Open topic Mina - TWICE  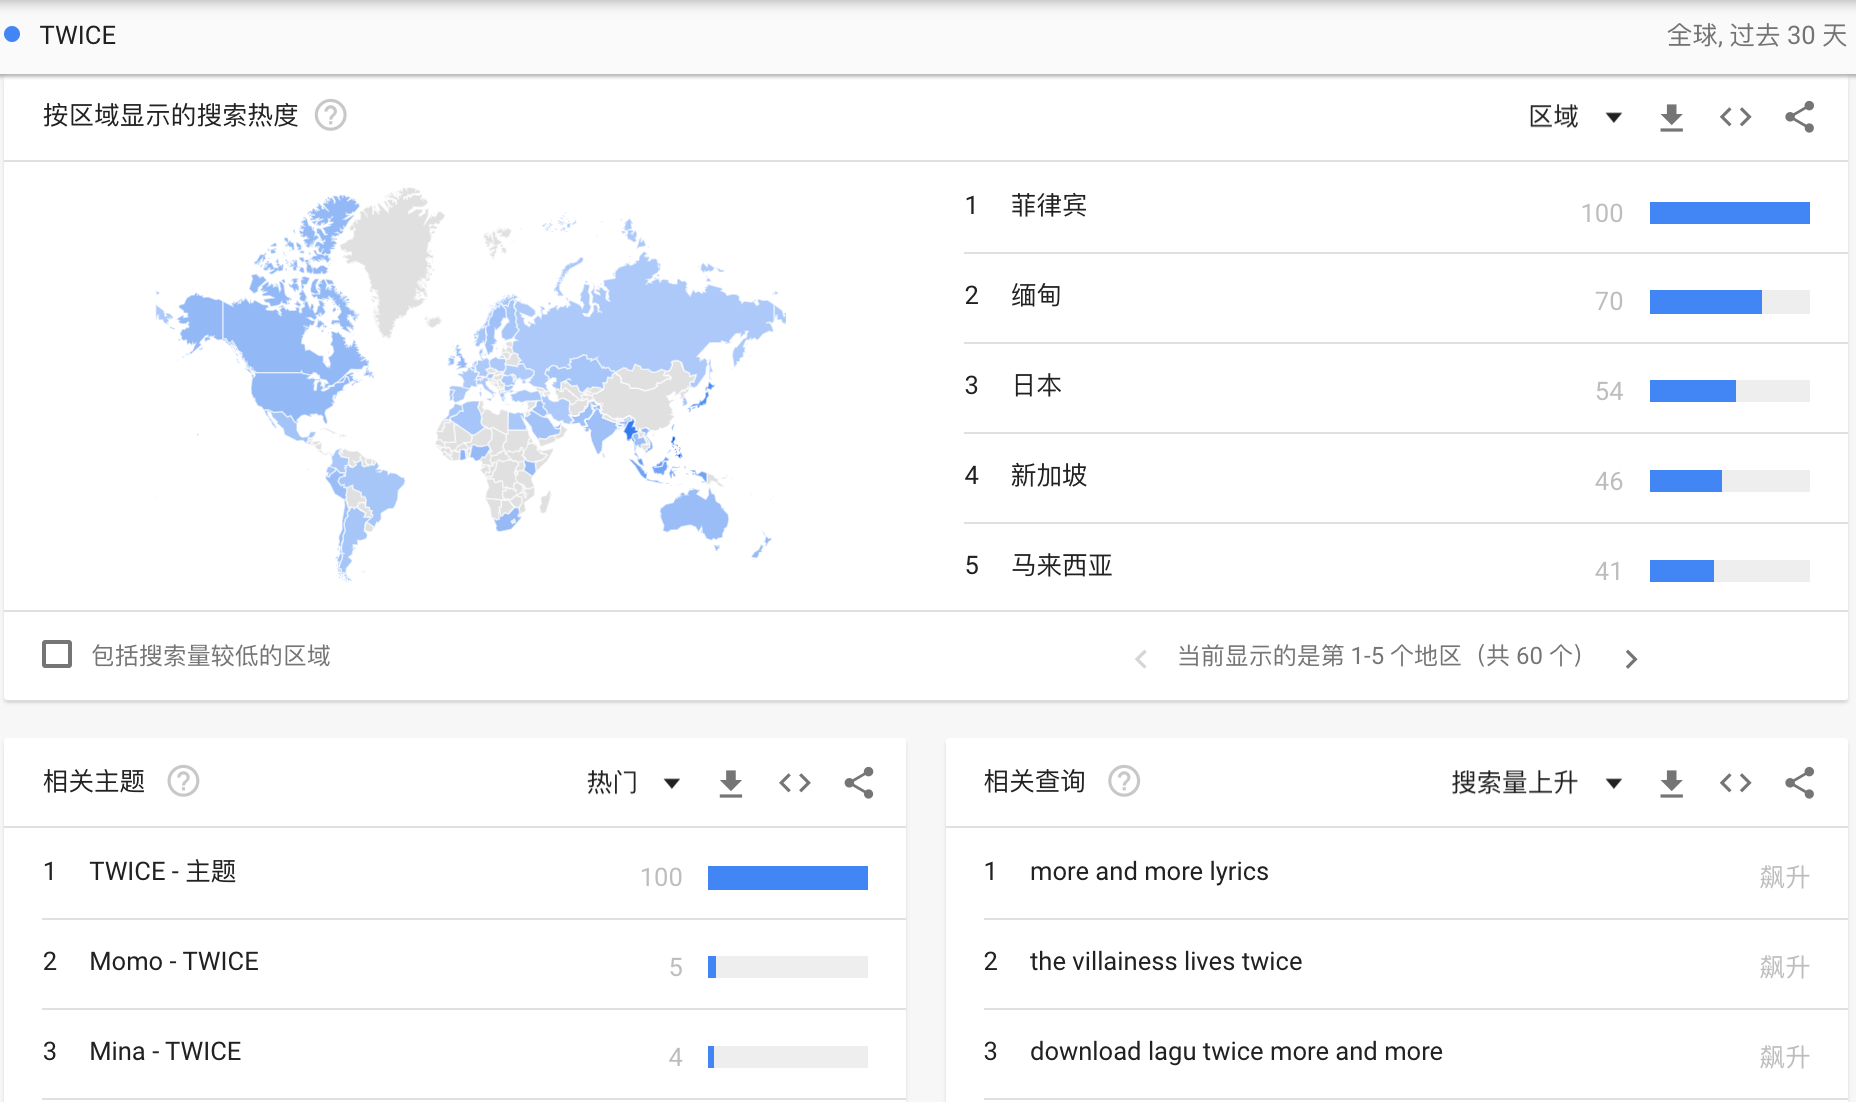coord(165,1052)
